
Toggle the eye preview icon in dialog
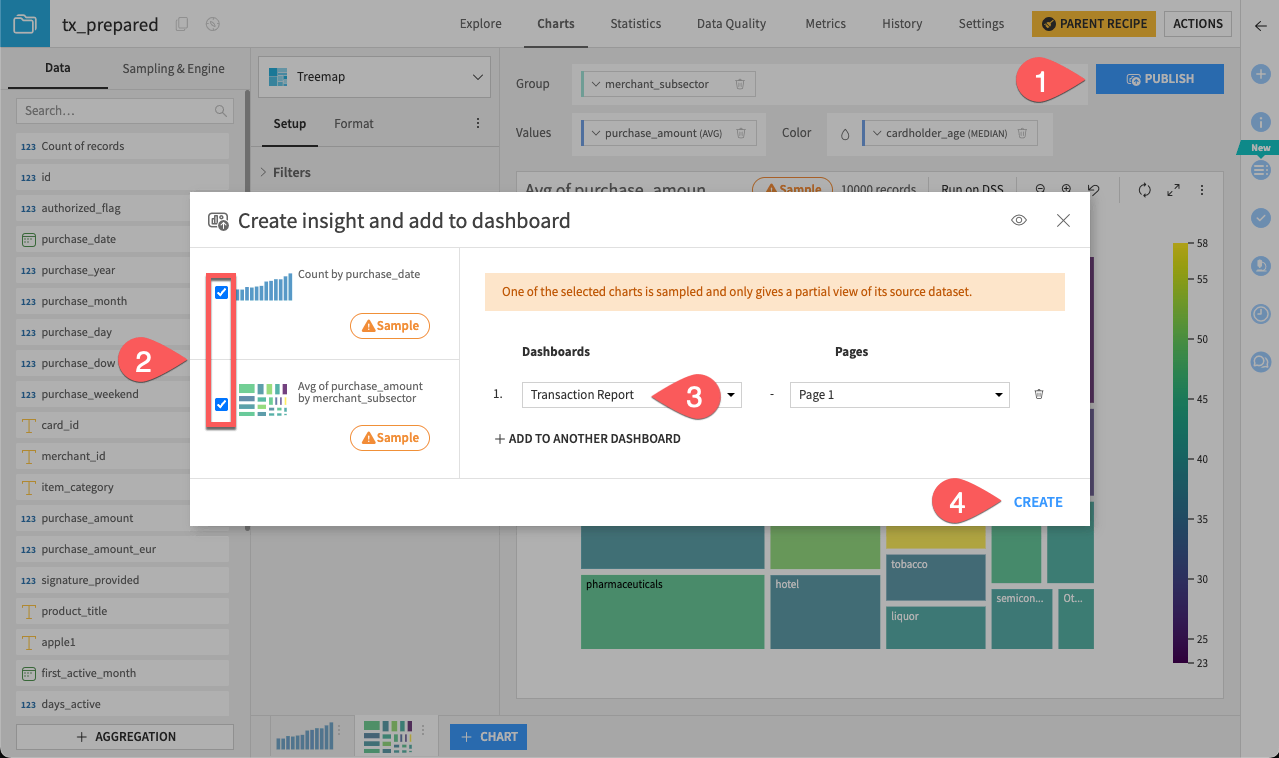tap(1019, 221)
